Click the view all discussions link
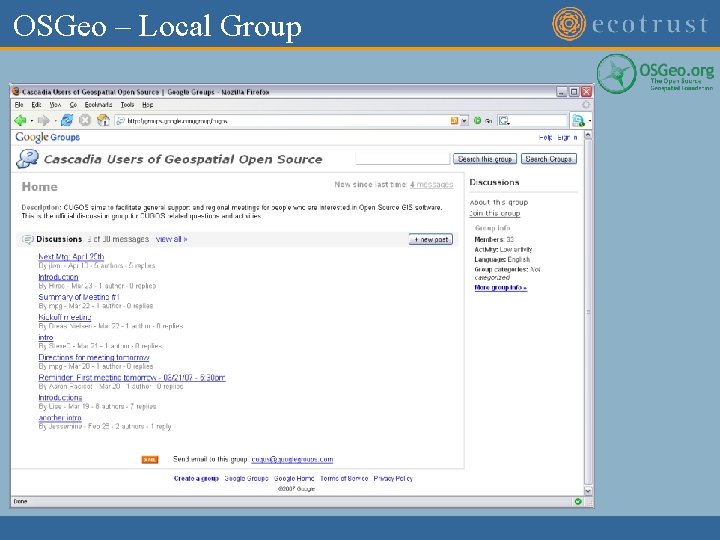Image resolution: width=720 pixels, height=540 pixels. [171, 239]
